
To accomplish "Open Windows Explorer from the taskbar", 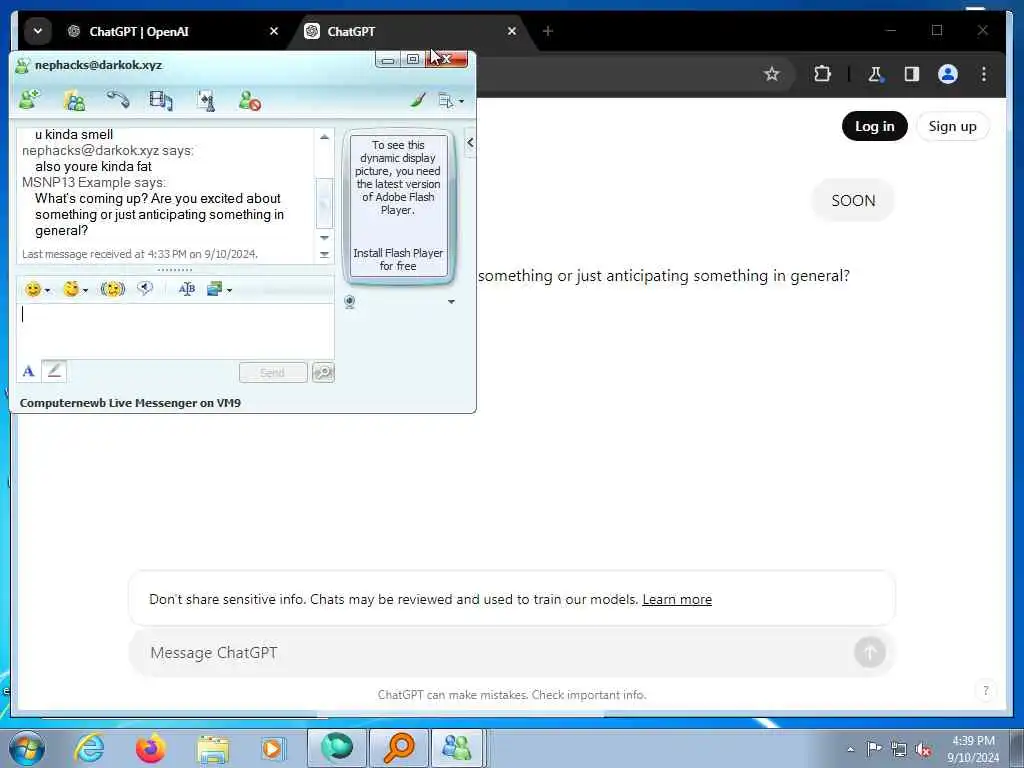I will (213, 749).
